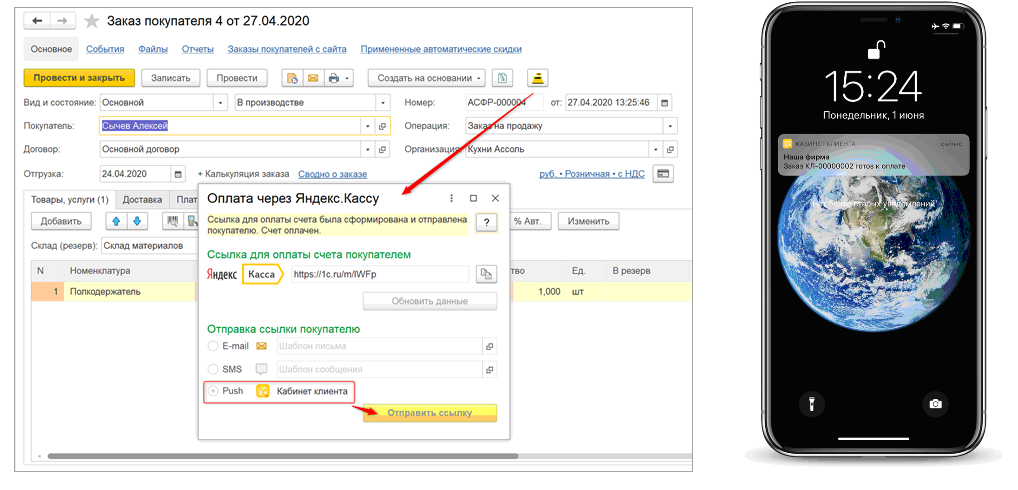1018x490 pixels.
Task: Open Покупатель card with its open-form icon
Action: click(383, 126)
